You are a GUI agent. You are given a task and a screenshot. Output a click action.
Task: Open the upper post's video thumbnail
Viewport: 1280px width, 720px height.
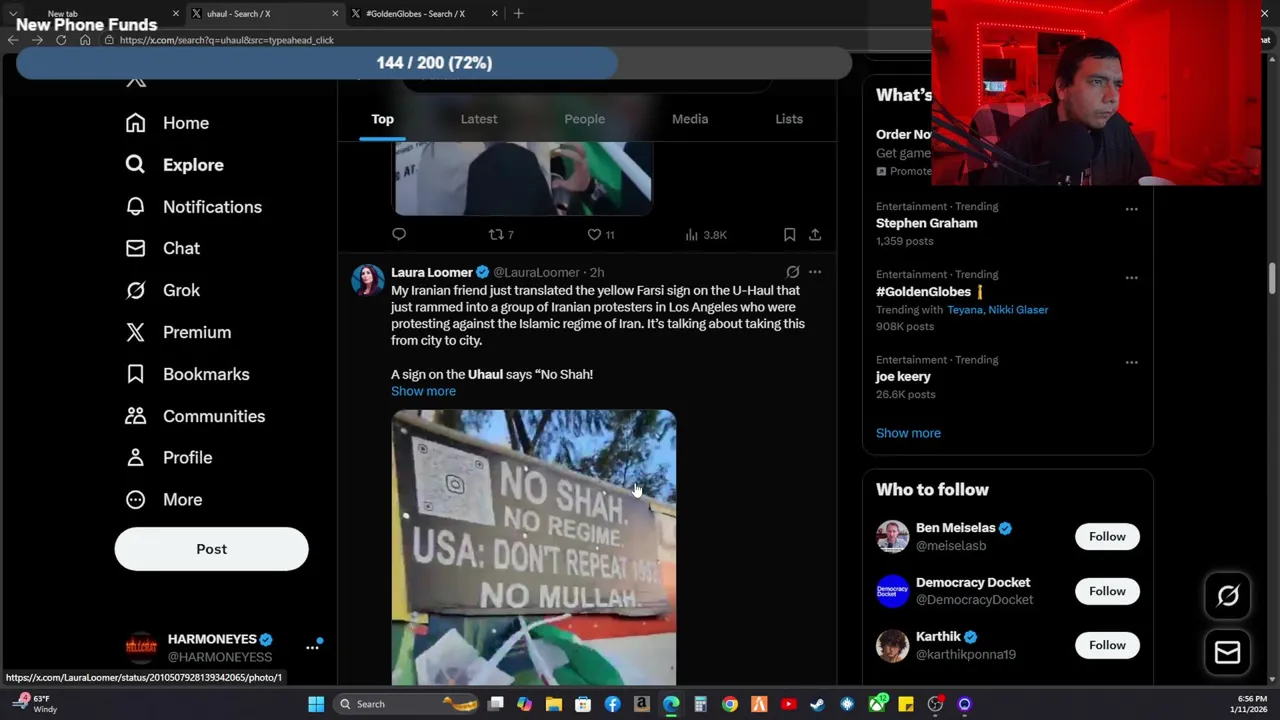tap(523, 178)
